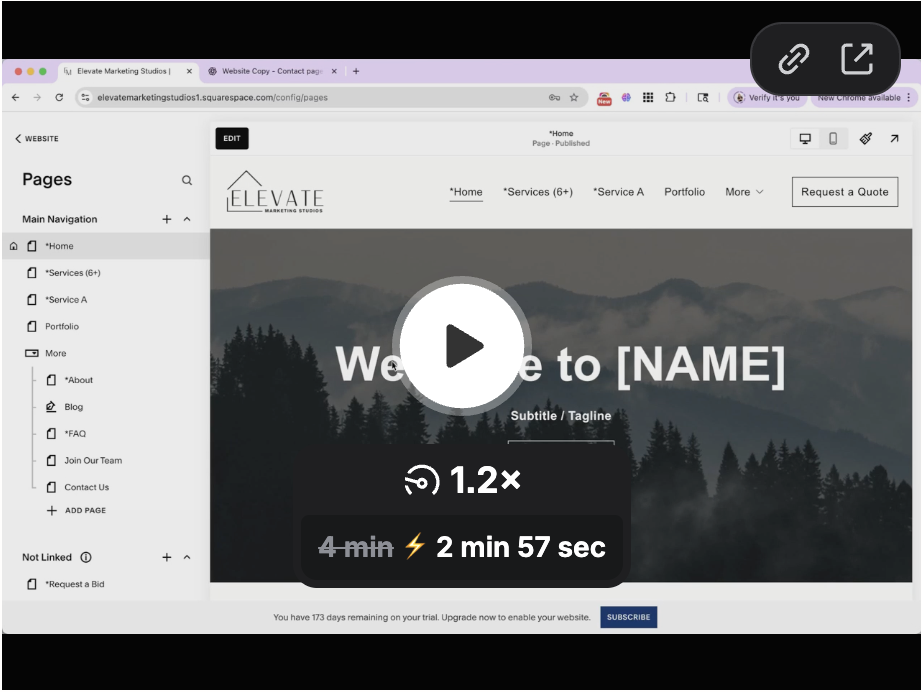Expand the More folder in the sidebar
This screenshot has height=692, width=922.
[x=55, y=353]
